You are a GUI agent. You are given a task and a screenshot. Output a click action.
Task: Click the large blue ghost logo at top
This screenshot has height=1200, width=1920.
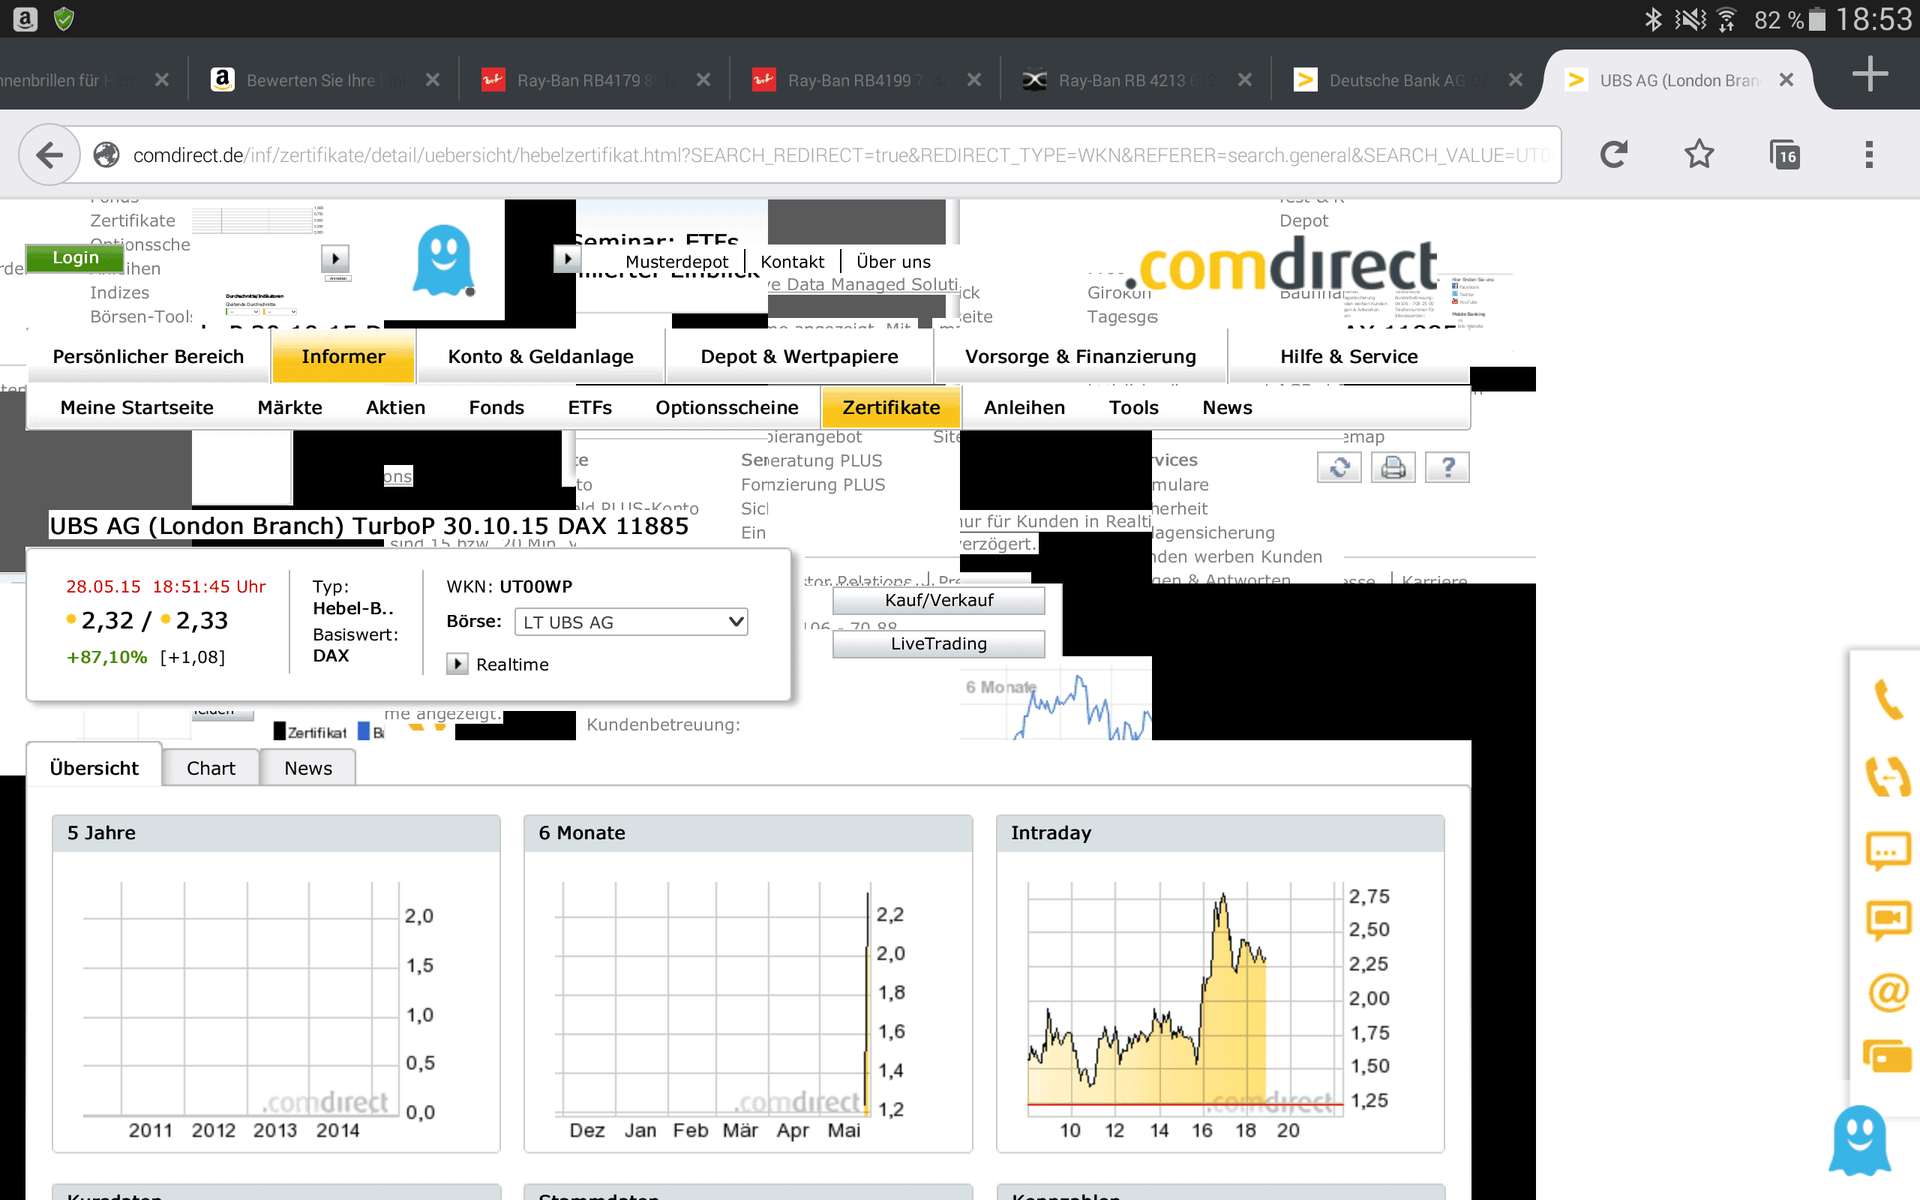pyautogui.click(x=443, y=260)
